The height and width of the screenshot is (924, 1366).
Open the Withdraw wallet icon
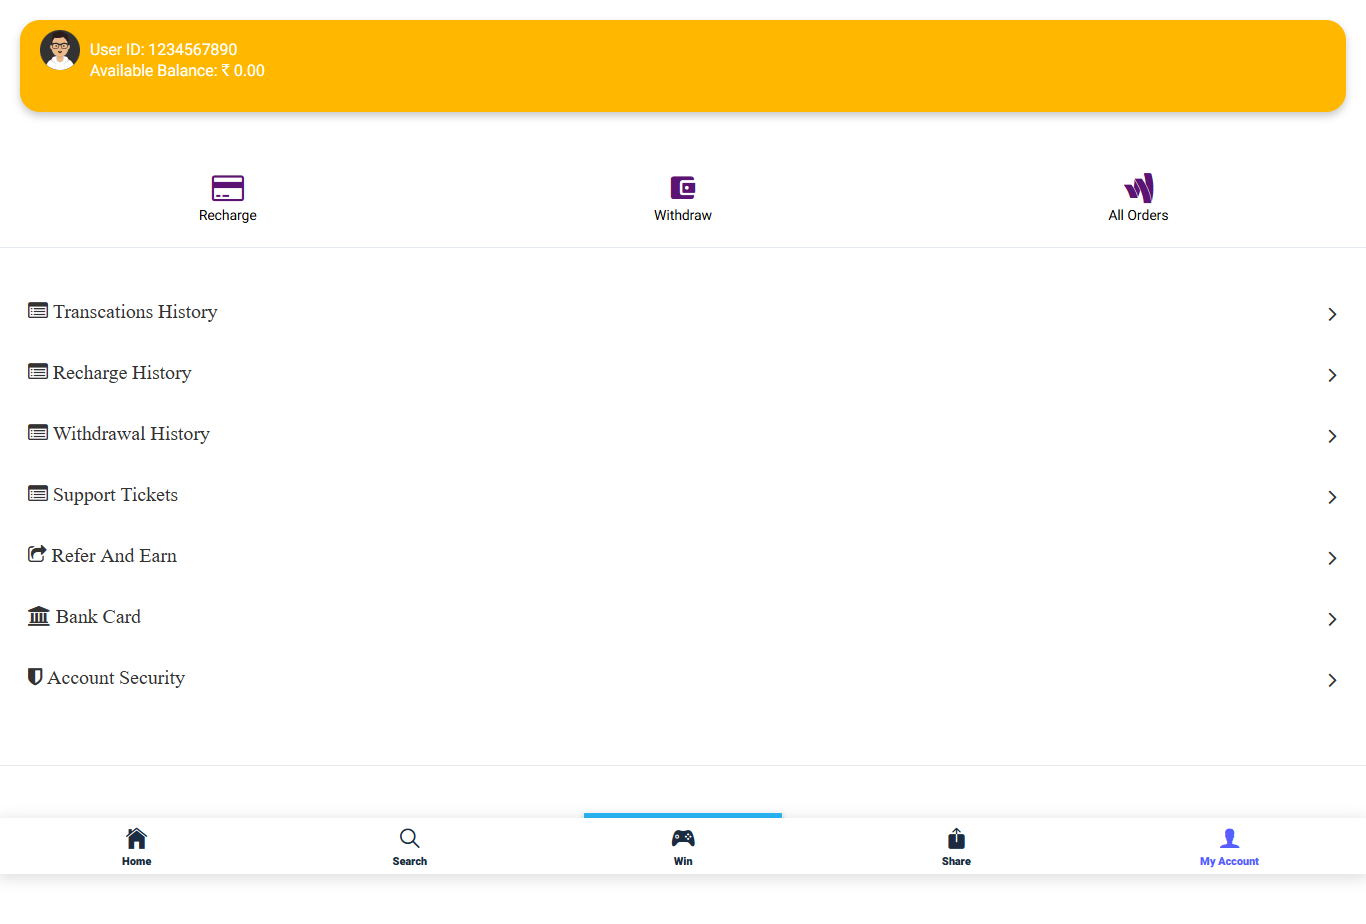683,188
